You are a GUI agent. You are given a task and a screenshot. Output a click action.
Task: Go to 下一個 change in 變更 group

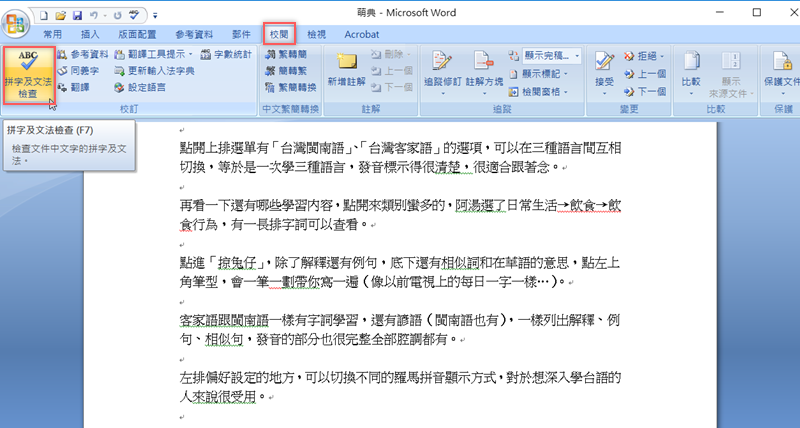click(x=644, y=91)
